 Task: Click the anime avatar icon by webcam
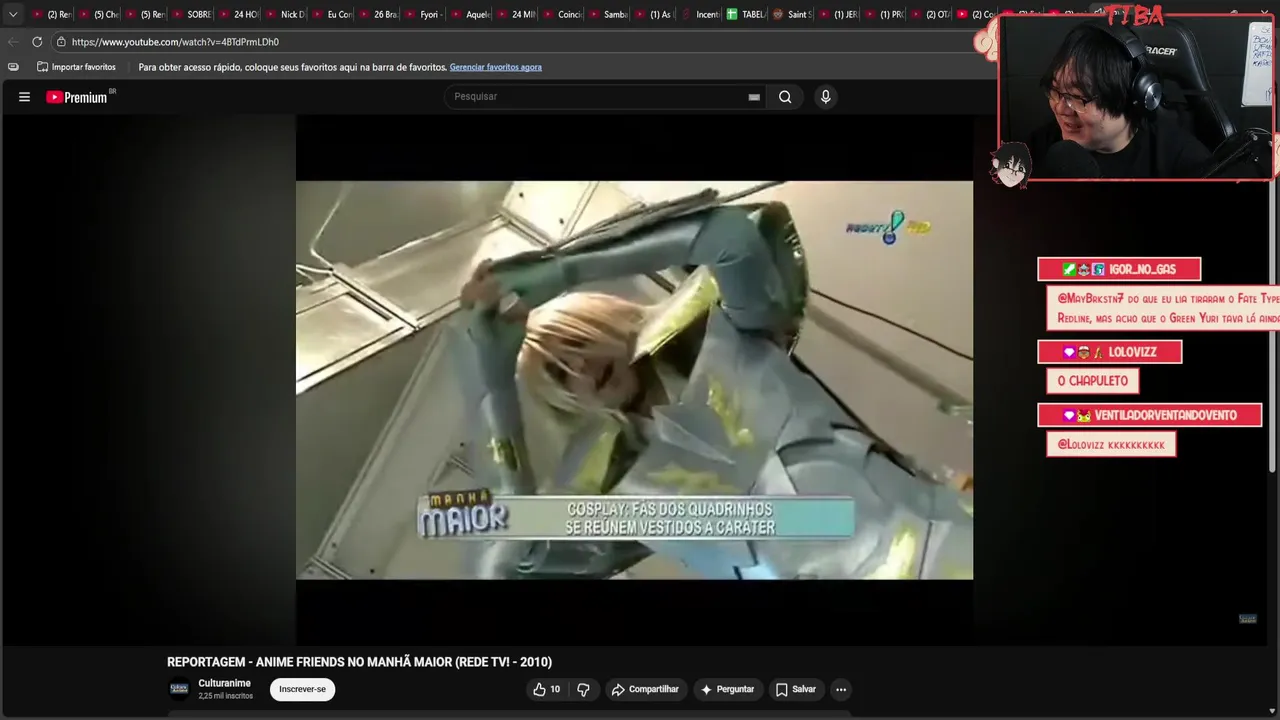(1012, 165)
